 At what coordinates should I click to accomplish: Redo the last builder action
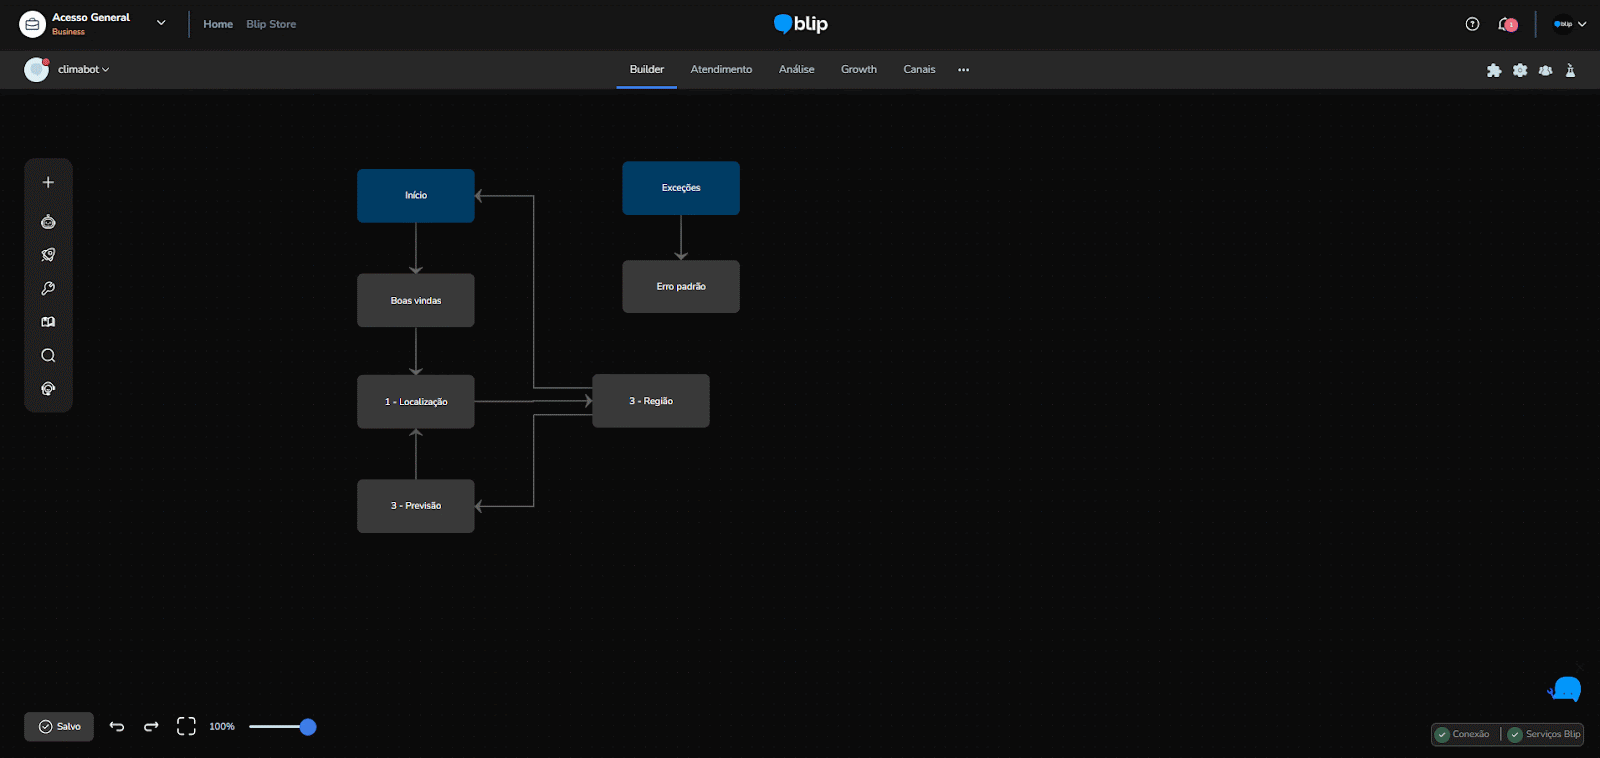[151, 727]
